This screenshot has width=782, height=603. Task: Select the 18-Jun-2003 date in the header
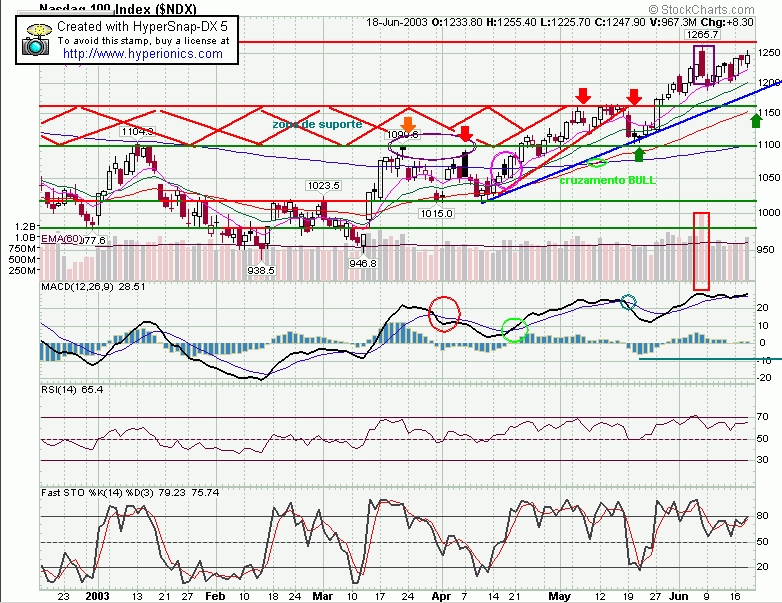tap(397, 22)
